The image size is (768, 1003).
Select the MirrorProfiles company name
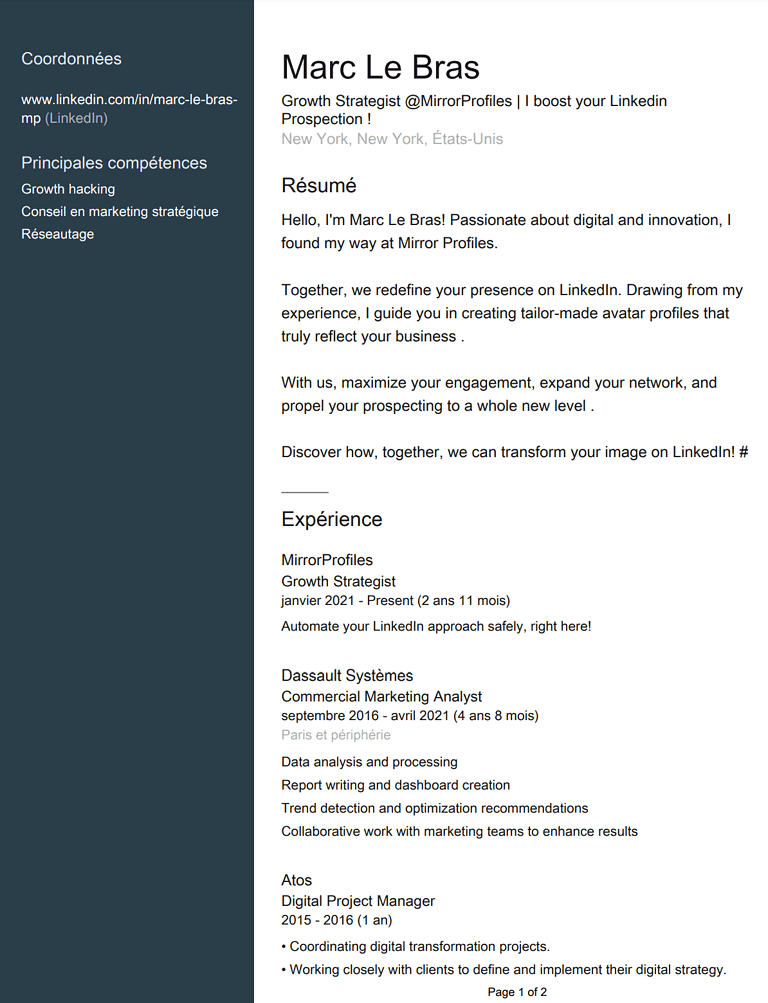pos(327,560)
